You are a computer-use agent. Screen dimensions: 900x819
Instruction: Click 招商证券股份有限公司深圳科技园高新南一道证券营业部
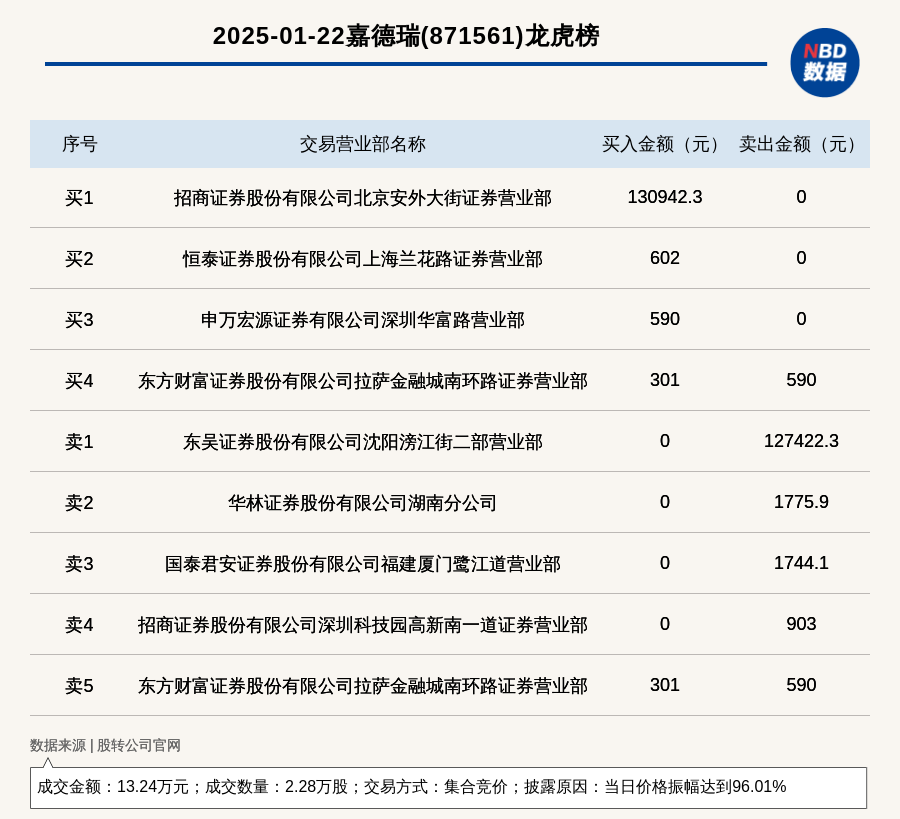pos(363,624)
